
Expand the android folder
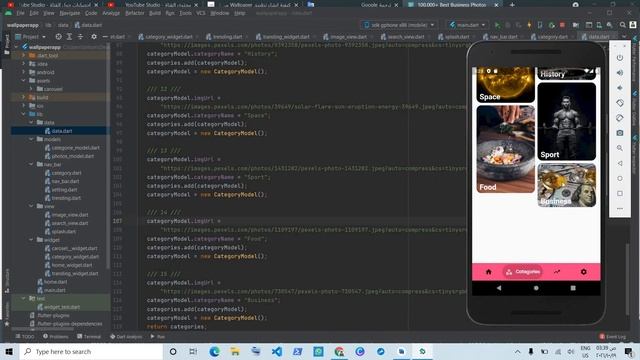click(x=23, y=72)
